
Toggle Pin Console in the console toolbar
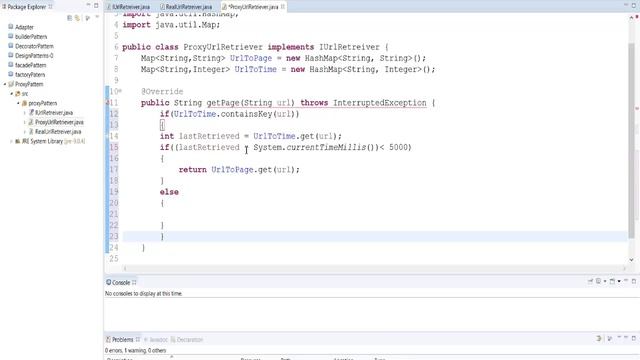590,281
